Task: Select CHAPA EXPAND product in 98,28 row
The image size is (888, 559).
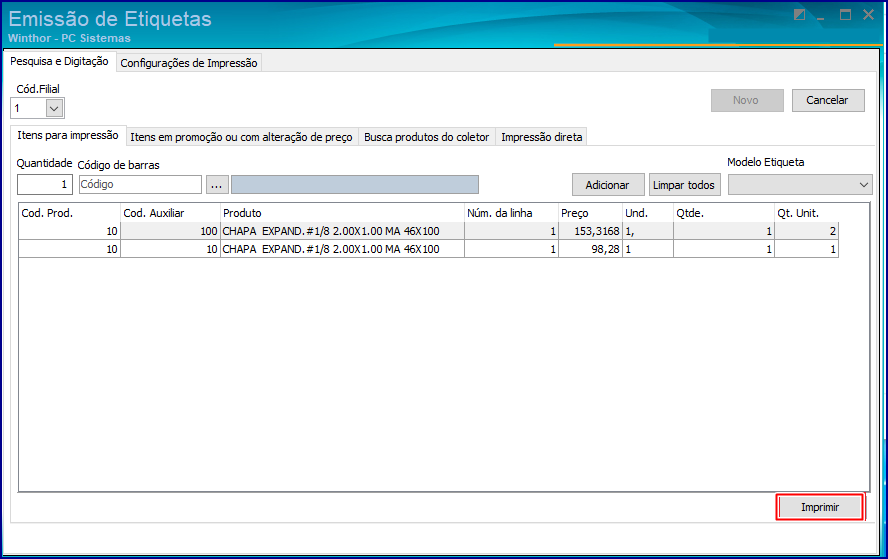Action: coord(342,249)
